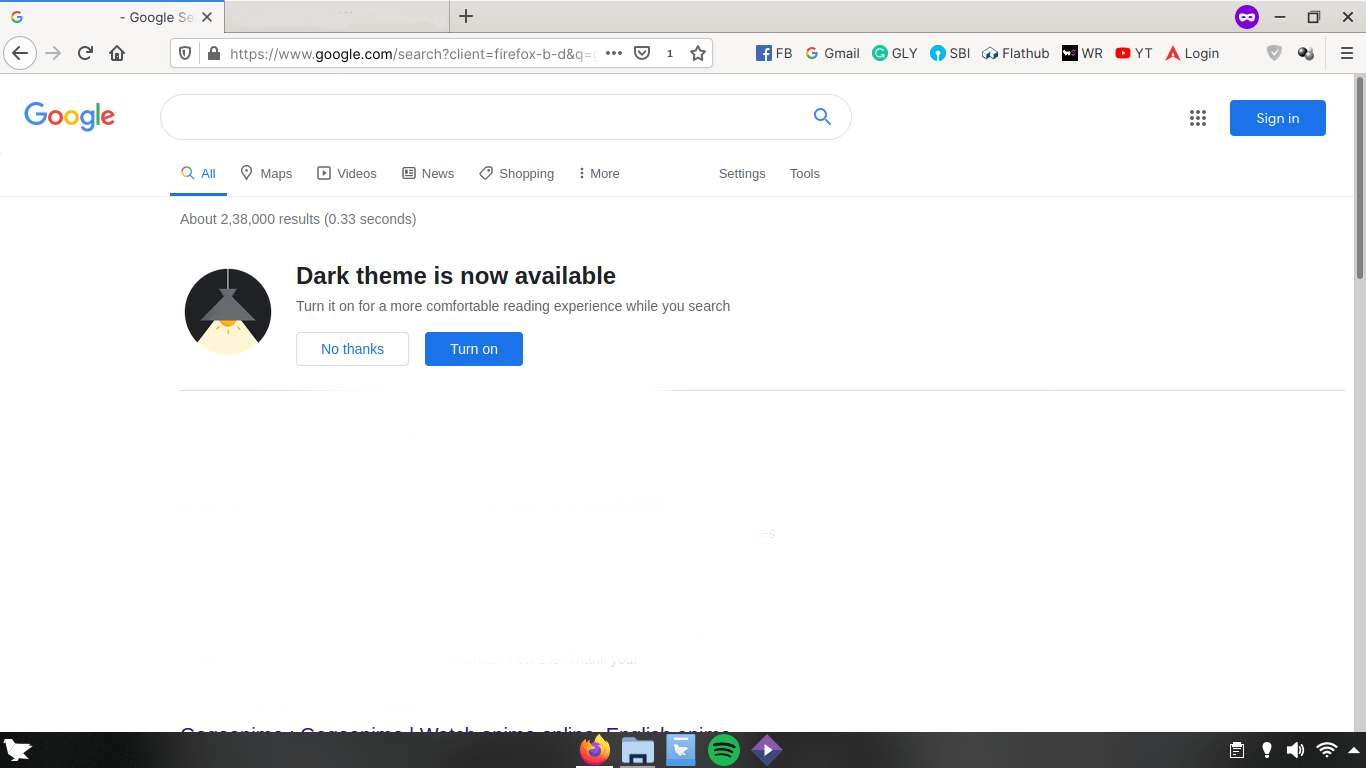
Task: Click the grey shield extension icon
Action: pyautogui.click(x=1274, y=53)
